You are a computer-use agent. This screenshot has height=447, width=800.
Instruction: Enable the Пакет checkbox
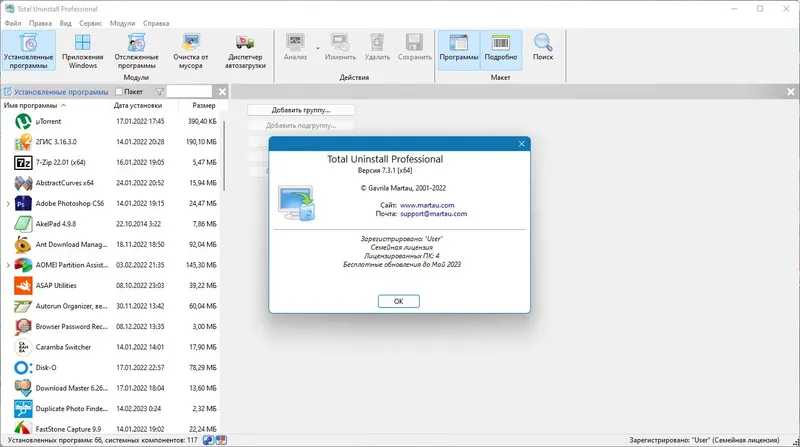pos(119,92)
